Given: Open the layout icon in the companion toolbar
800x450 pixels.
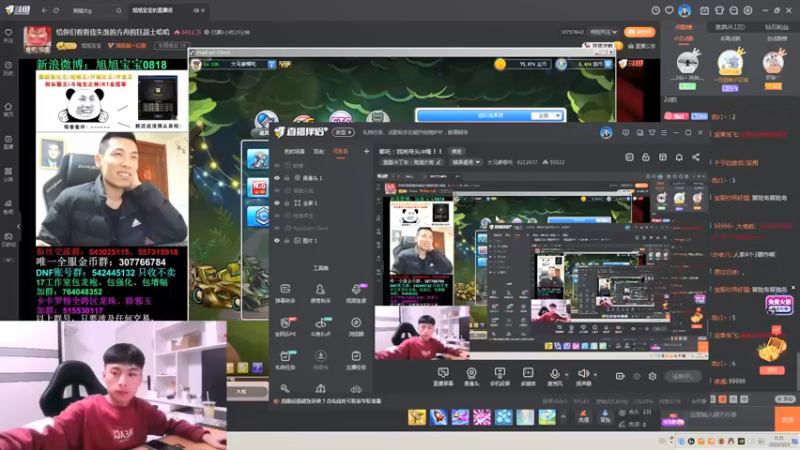Looking at the screenshot, I should pos(663,157).
